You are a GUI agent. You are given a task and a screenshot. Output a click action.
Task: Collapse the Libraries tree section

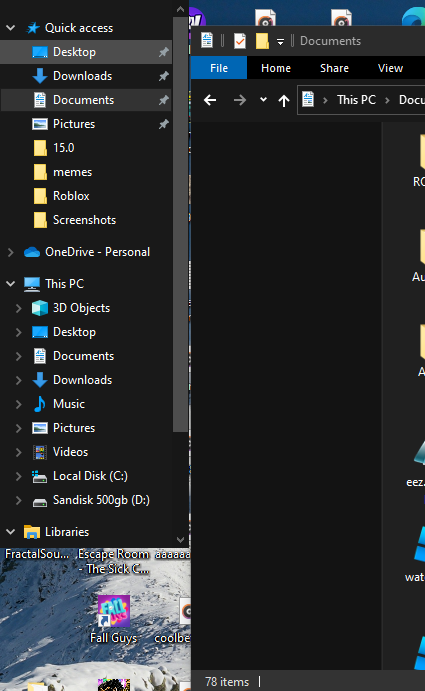click(x=11, y=532)
